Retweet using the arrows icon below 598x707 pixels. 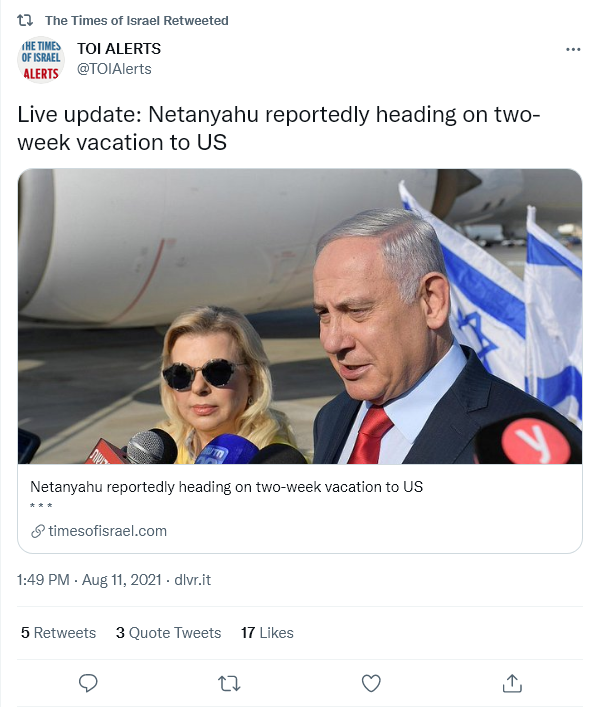click(x=229, y=684)
